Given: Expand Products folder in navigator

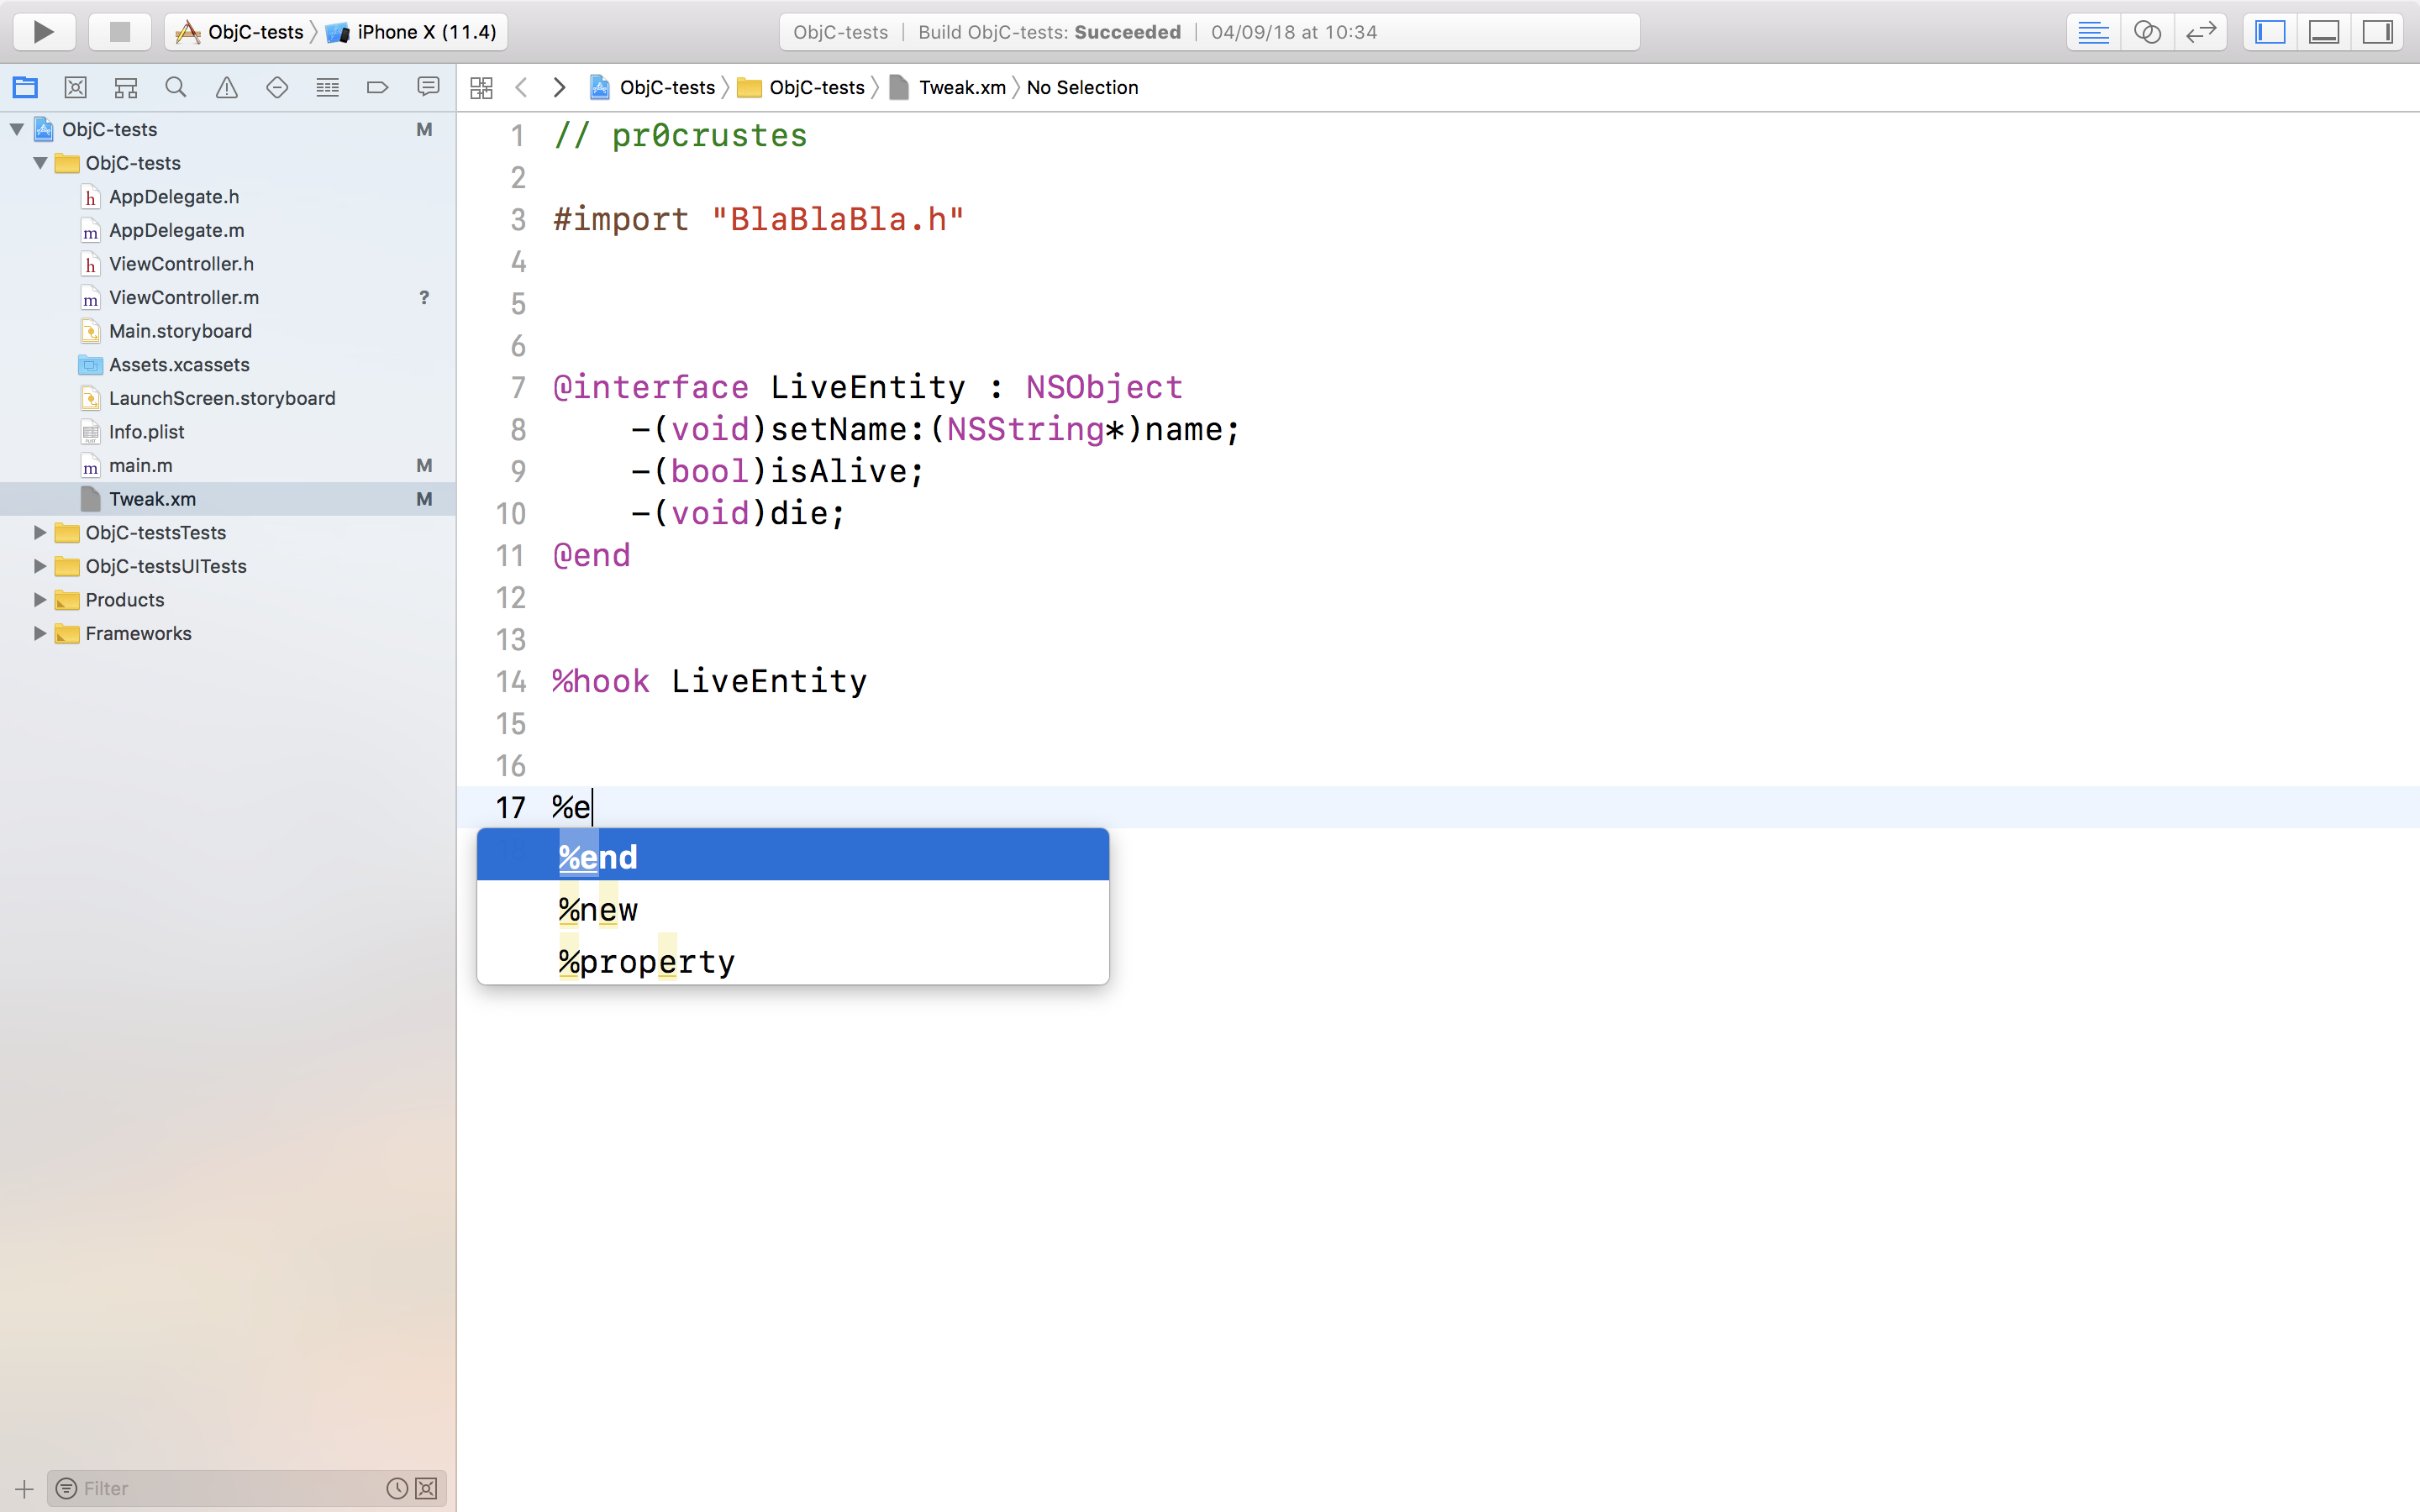Looking at the screenshot, I should 40,599.
